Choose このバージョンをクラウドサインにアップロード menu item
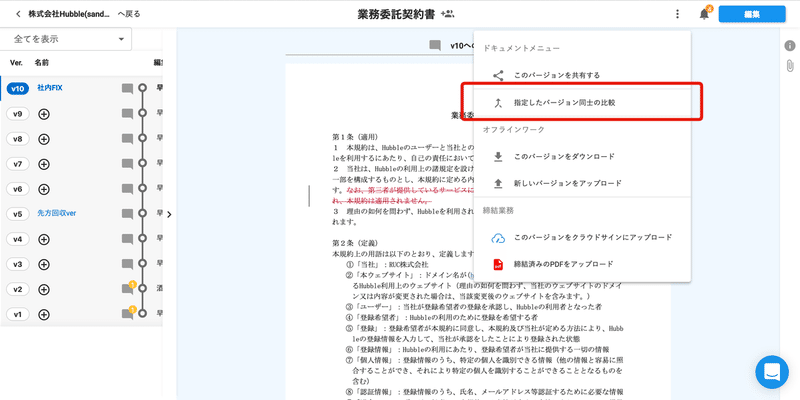Screen dimensions: 800x400 (x=582, y=237)
